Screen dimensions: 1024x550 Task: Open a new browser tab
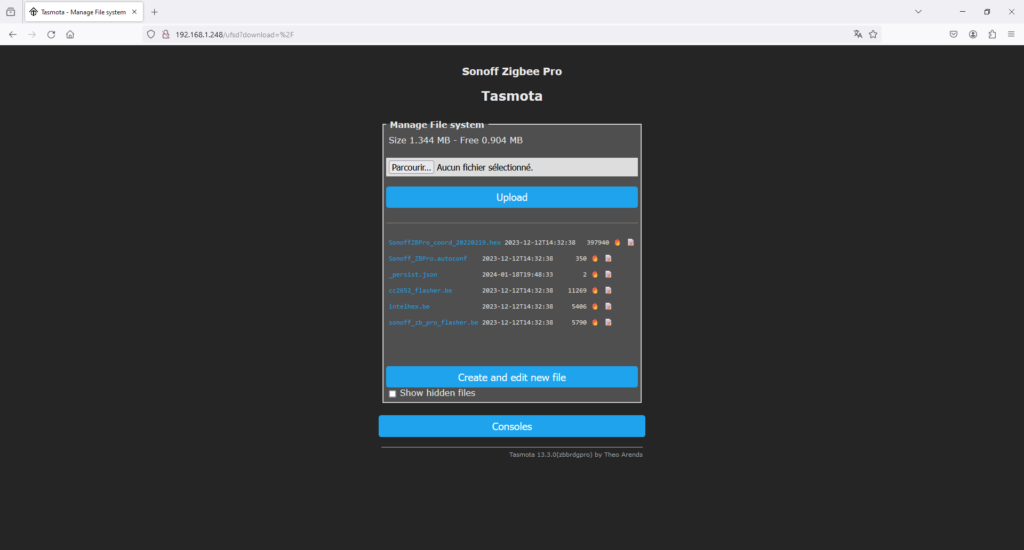[154, 12]
